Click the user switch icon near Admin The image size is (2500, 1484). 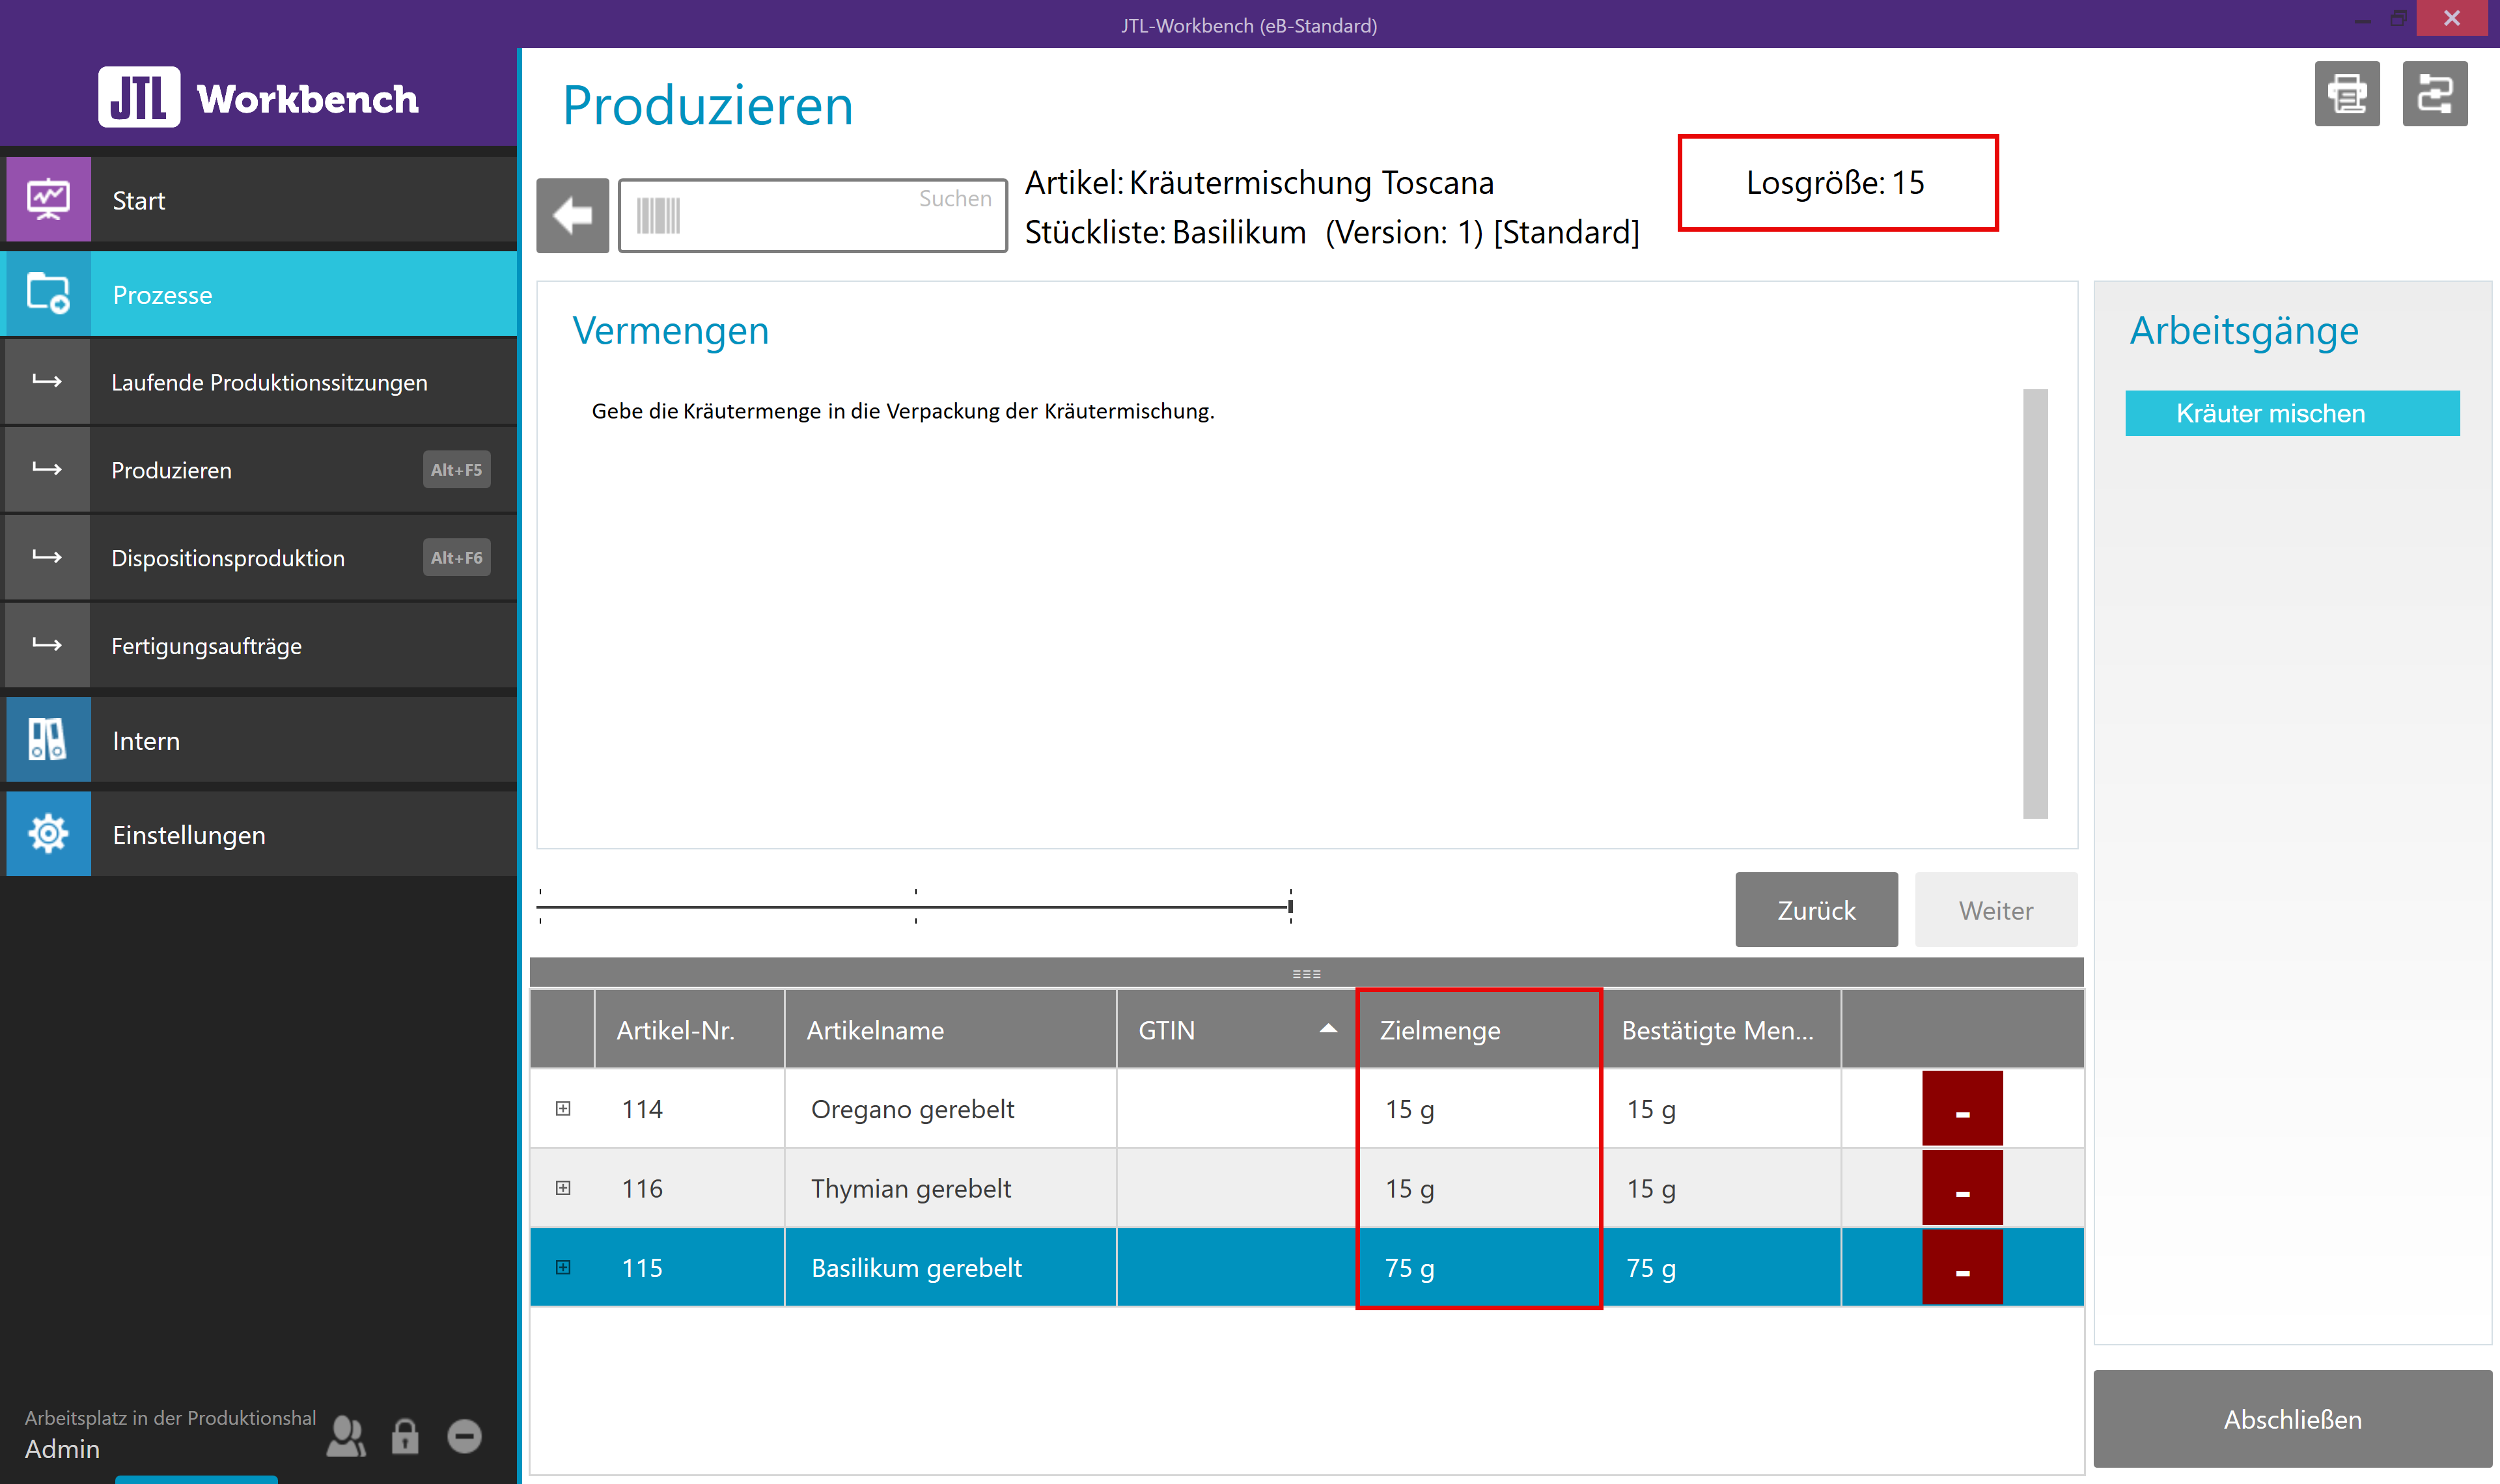pyautogui.click(x=346, y=1436)
